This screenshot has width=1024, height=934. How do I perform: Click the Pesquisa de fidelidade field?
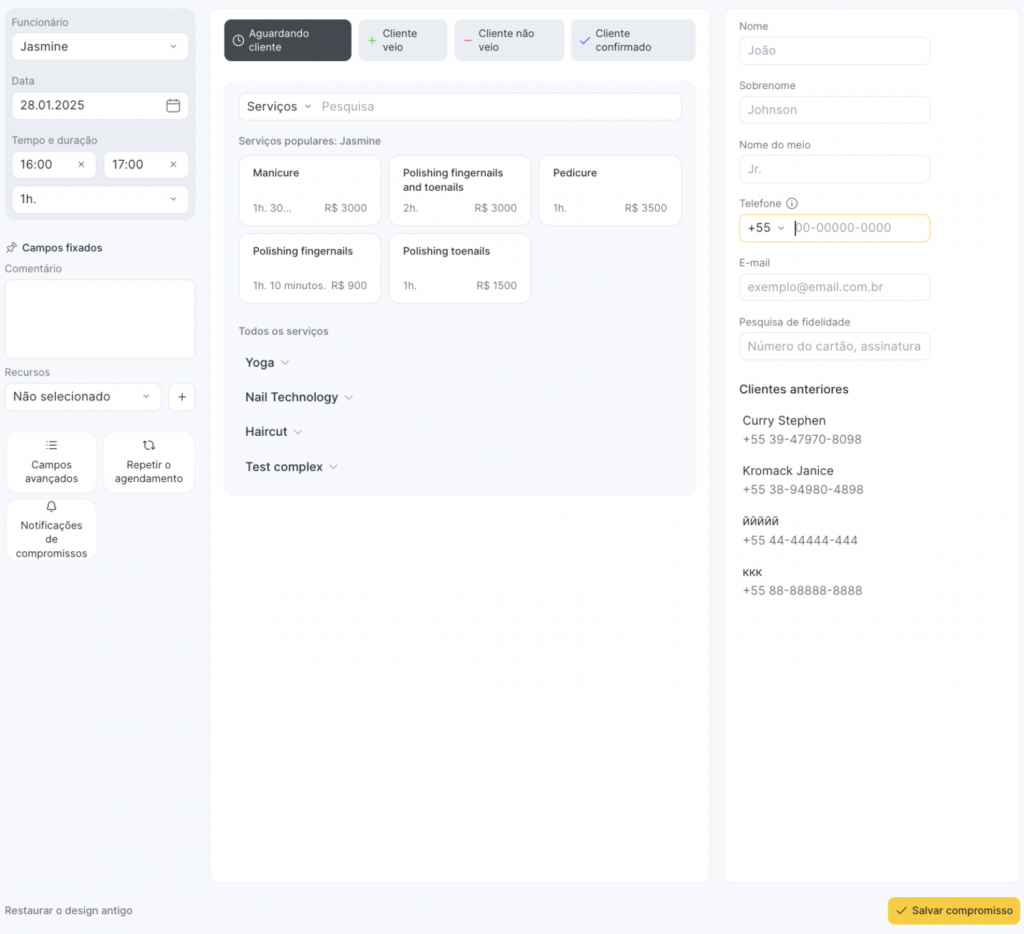pyautogui.click(x=834, y=346)
